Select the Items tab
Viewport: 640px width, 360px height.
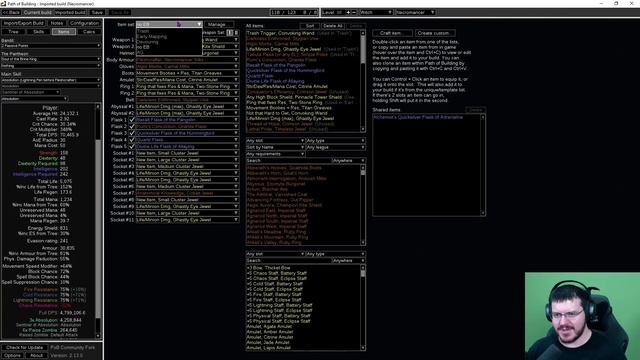pos(64,31)
